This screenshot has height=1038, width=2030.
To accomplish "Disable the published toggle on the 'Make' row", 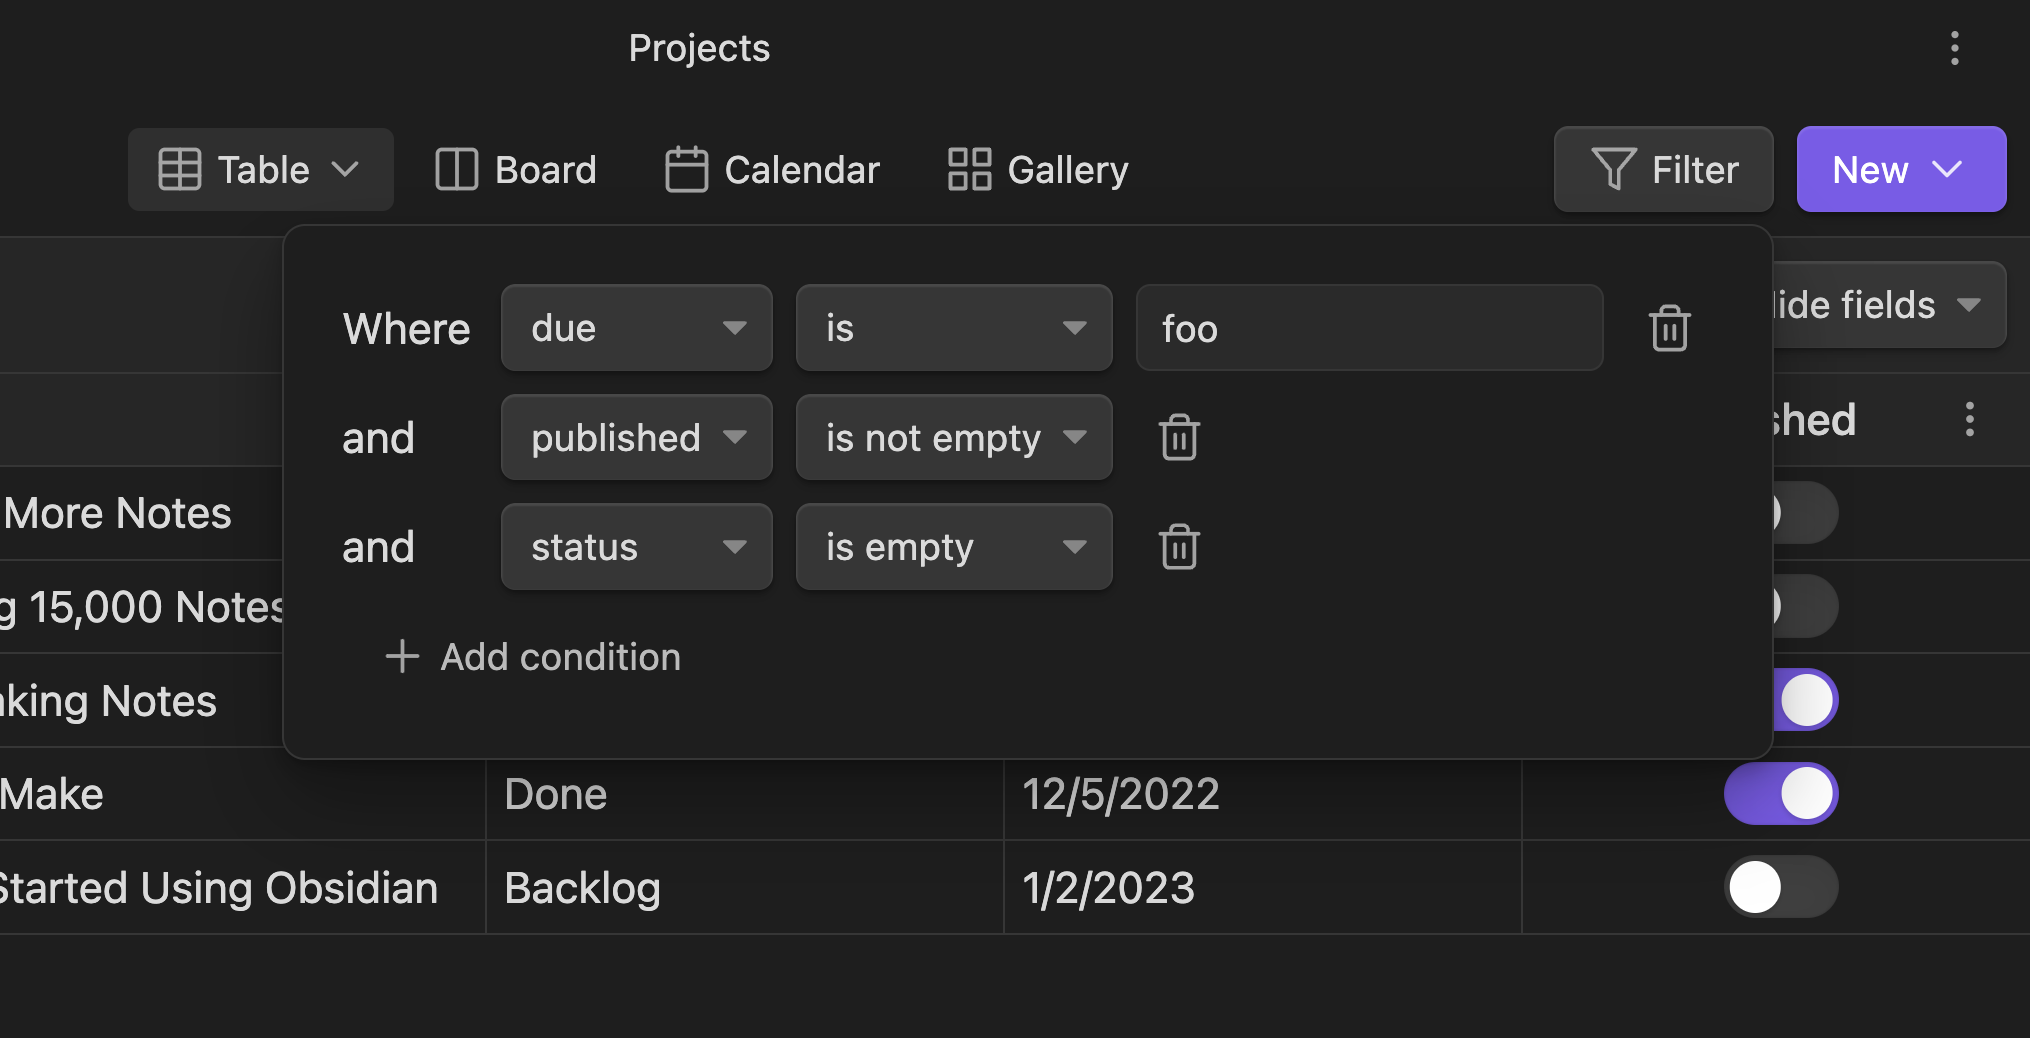I will point(1781,793).
